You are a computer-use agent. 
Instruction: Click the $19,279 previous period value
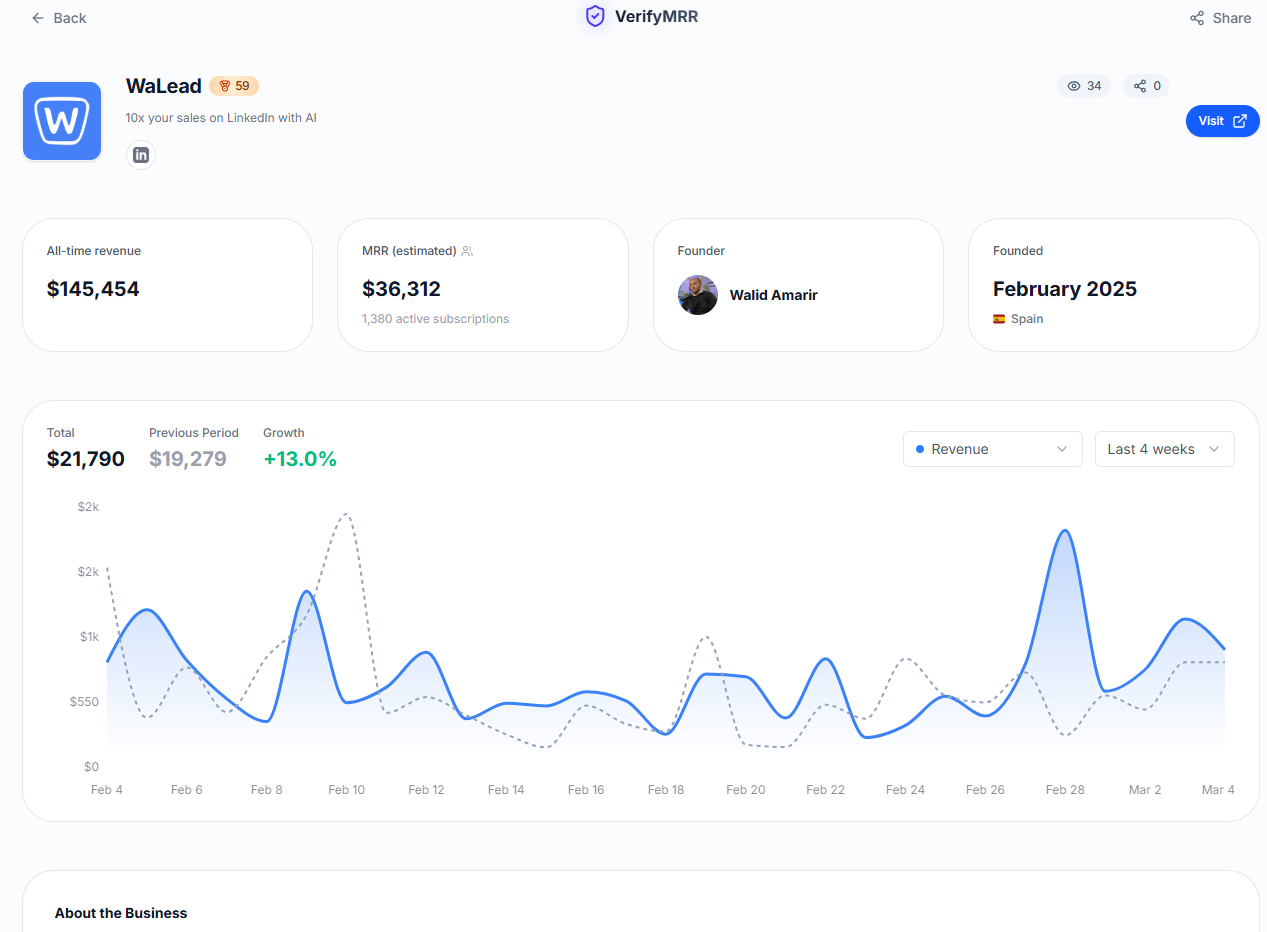(188, 459)
